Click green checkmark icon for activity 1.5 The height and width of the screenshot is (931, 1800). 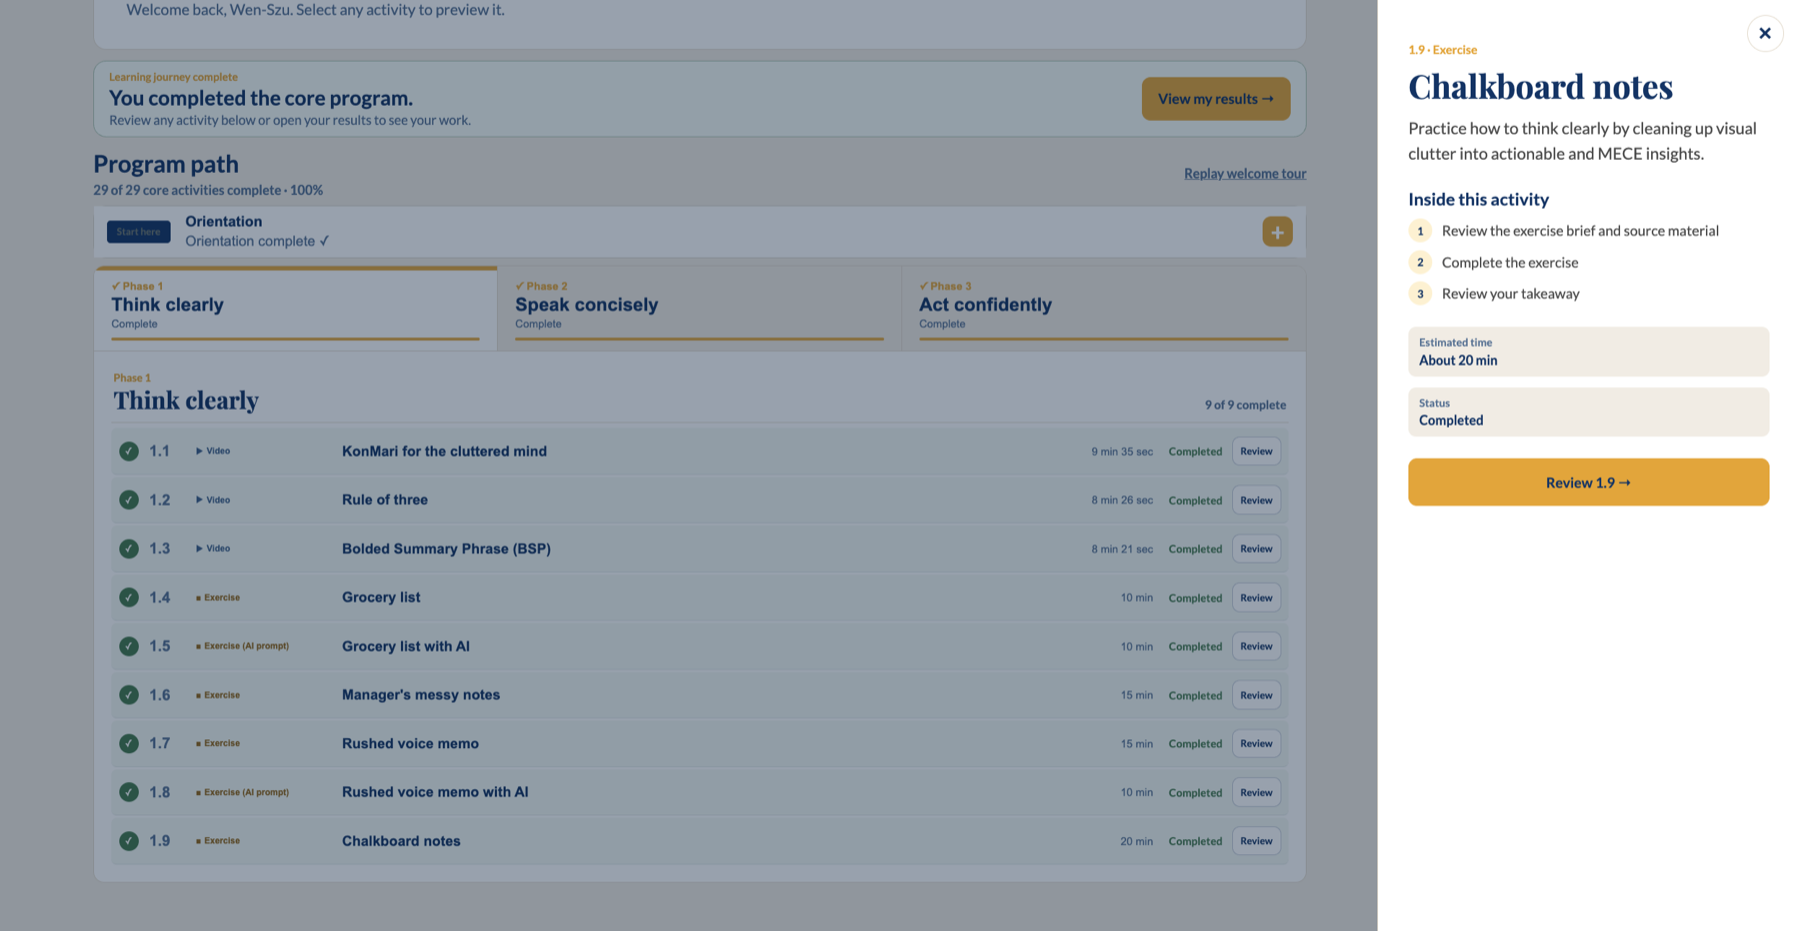[x=129, y=646]
